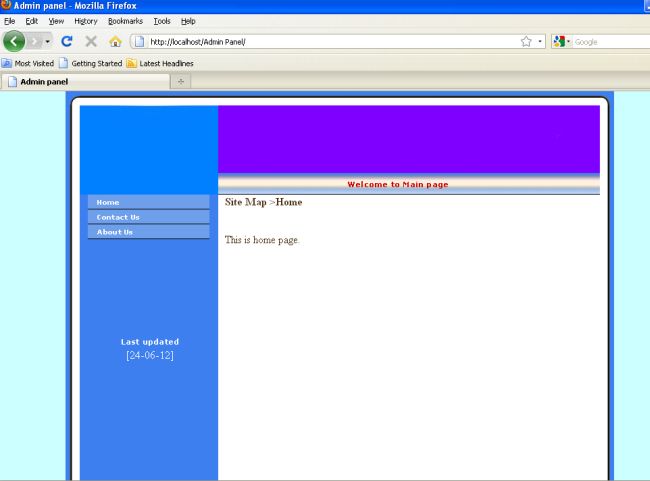650x481 pixels.
Task: Select the Admin panel tab
Action: pyautogui.click(x=85, y=82)
